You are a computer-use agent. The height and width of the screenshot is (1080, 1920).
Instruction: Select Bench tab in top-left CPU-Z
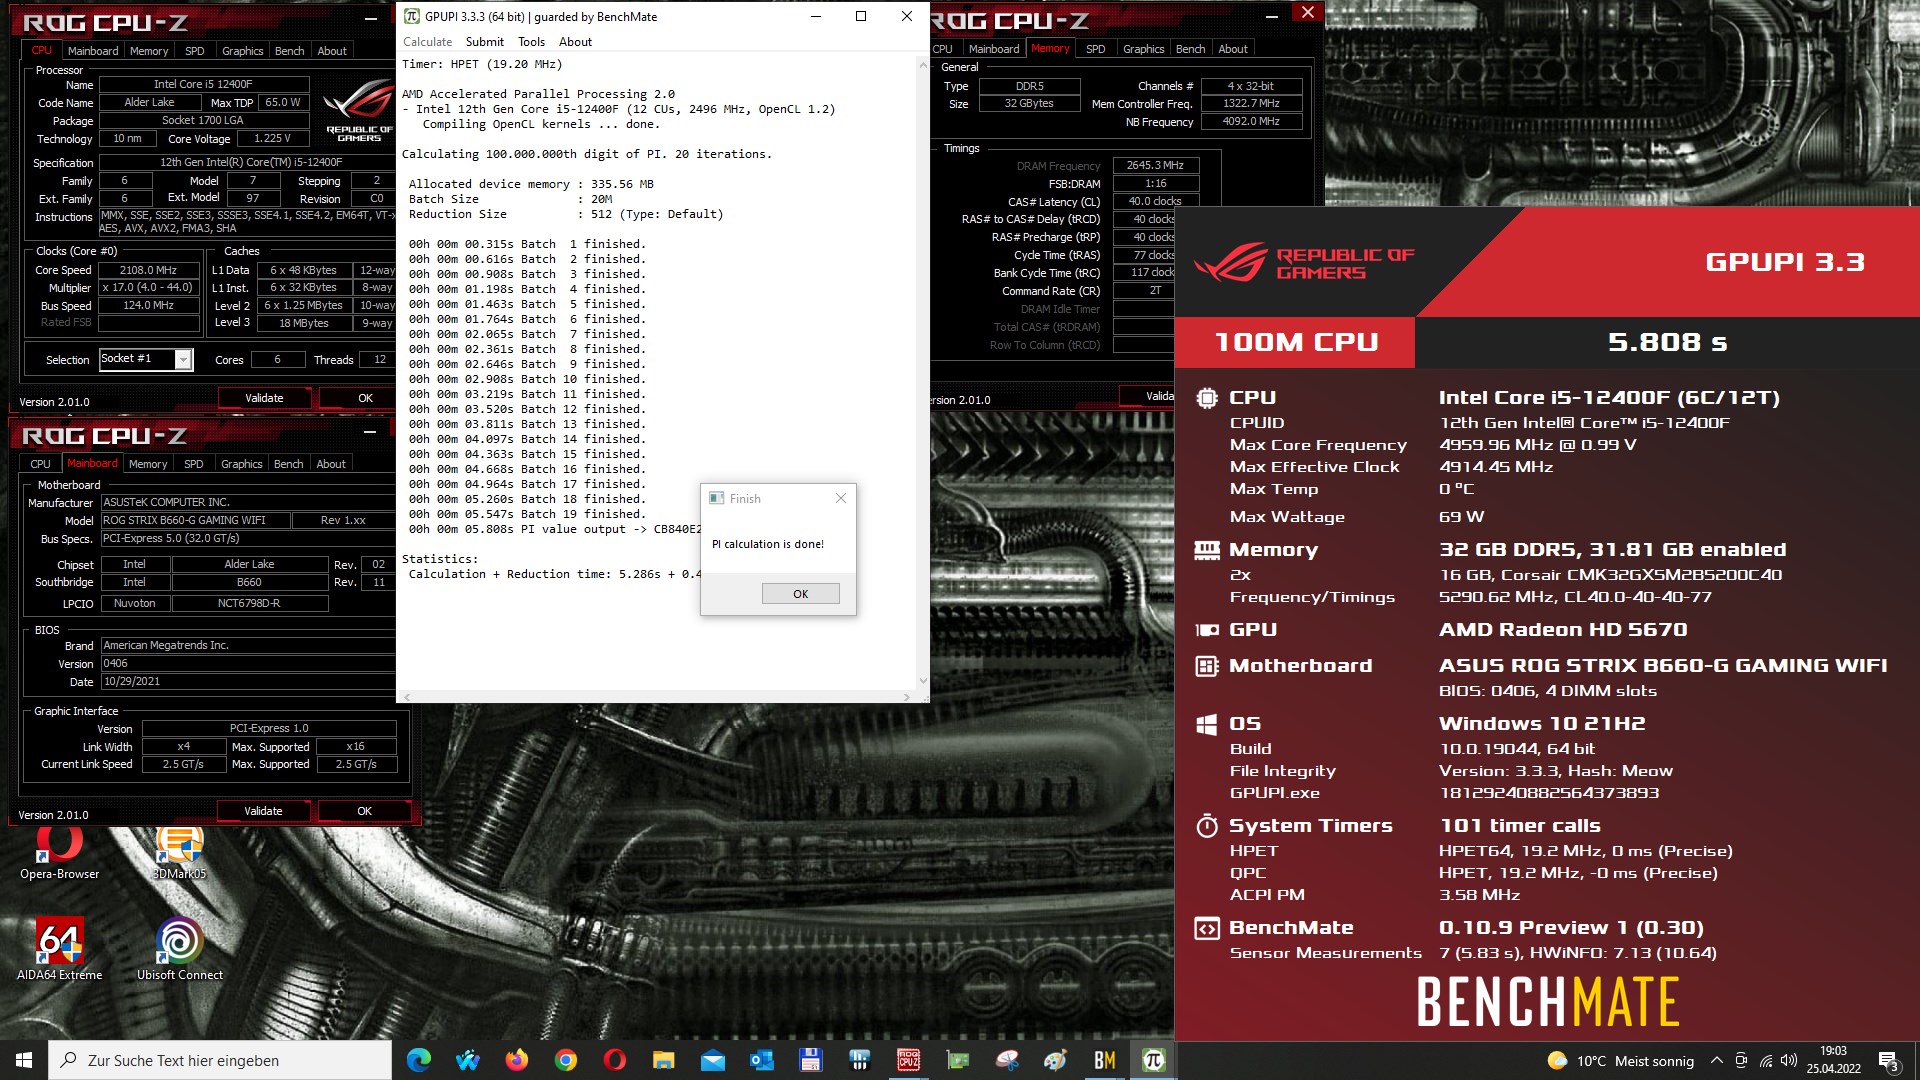click(289, 51)
